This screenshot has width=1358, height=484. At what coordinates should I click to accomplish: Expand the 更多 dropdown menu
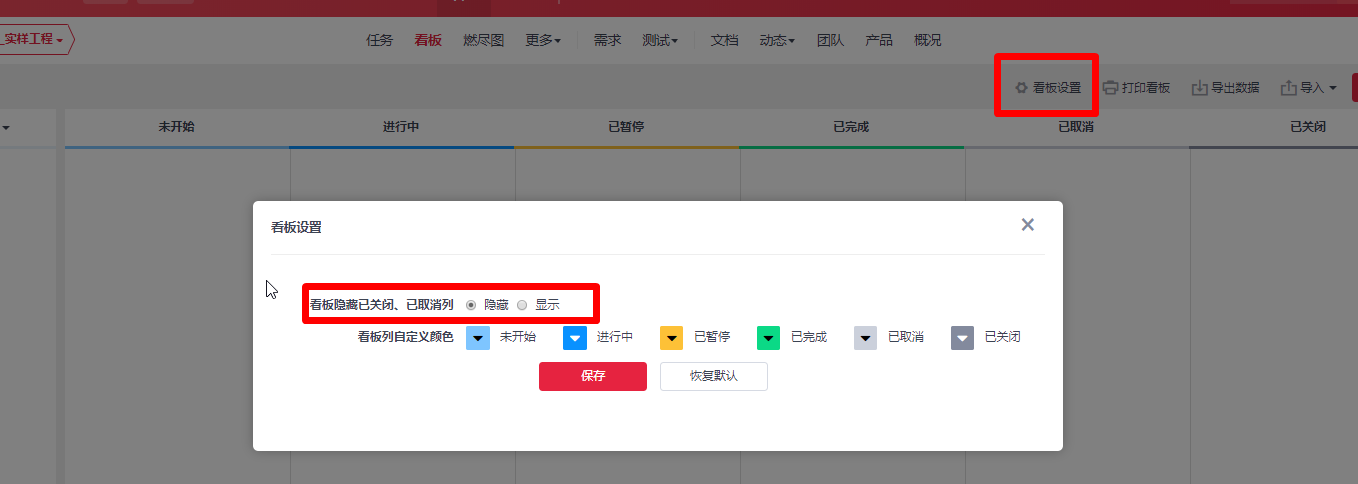(543, 41)
